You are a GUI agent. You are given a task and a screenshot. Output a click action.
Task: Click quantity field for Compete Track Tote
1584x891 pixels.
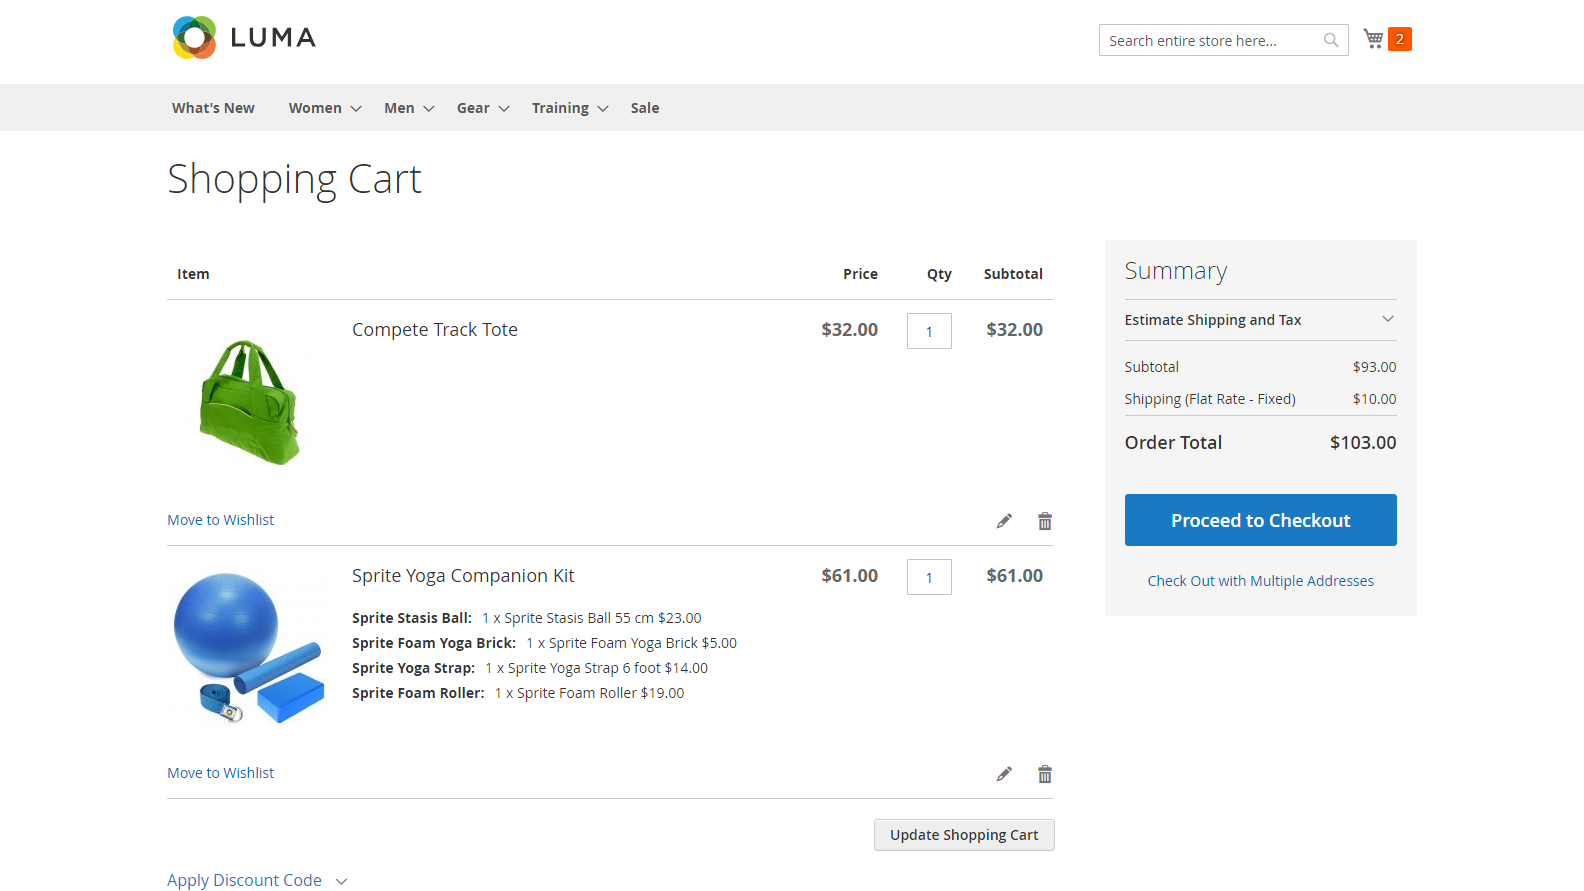[929, 331]
